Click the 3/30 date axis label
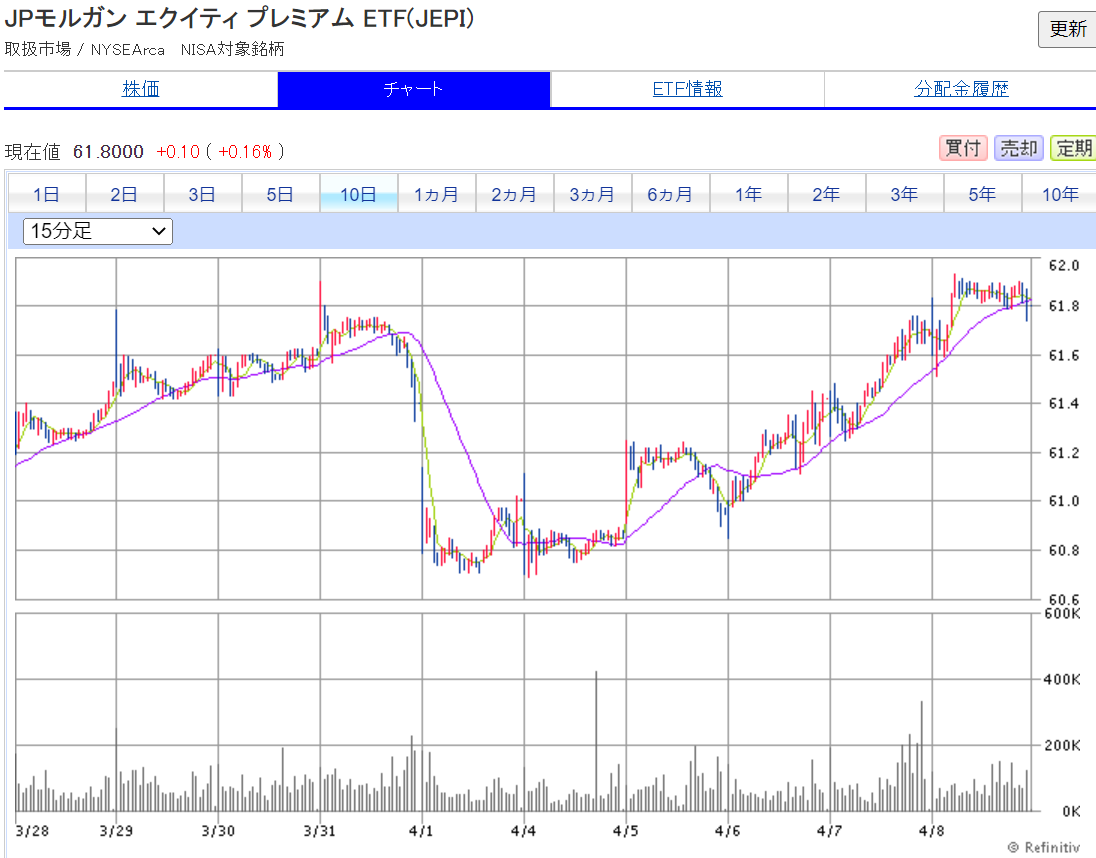The width and height of the screenshot is (1096, 858). click(218, 831)
